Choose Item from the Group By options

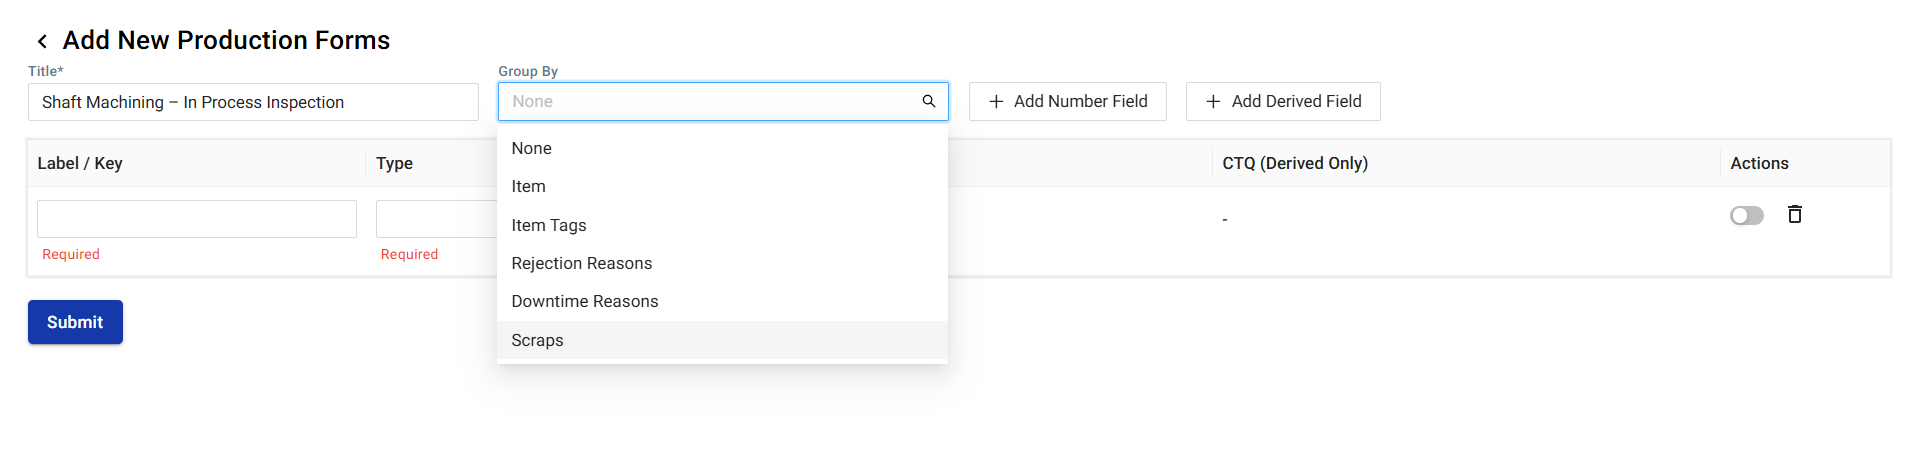point(529,187)
